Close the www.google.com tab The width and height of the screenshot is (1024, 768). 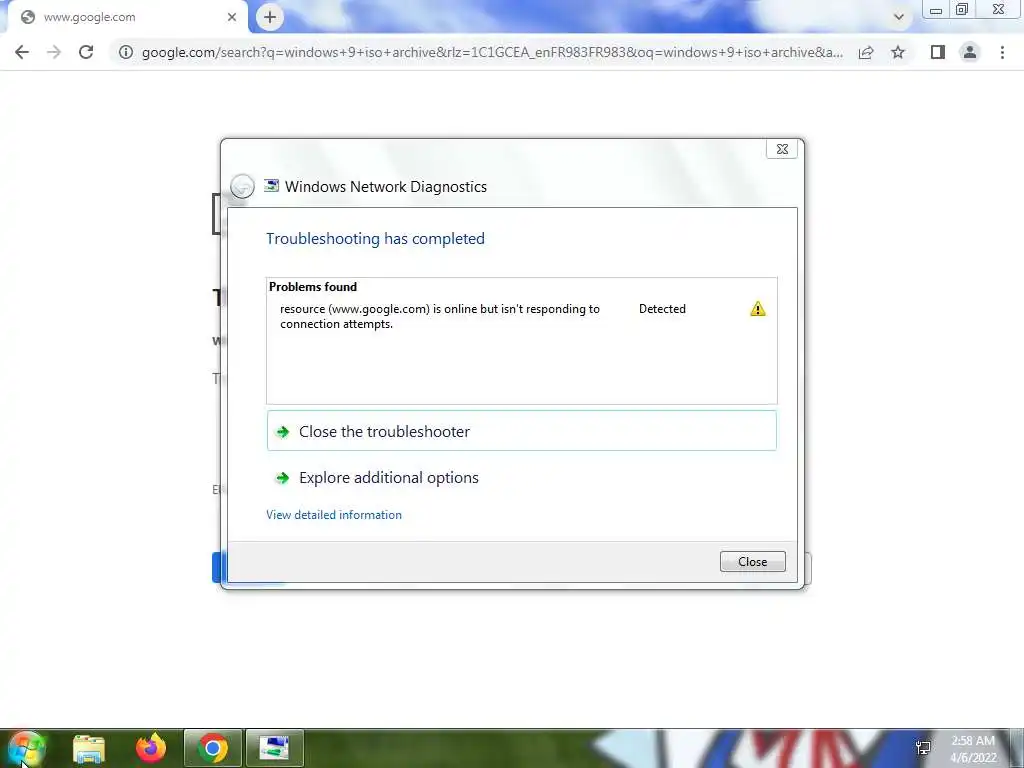click(x=232, y=17)
